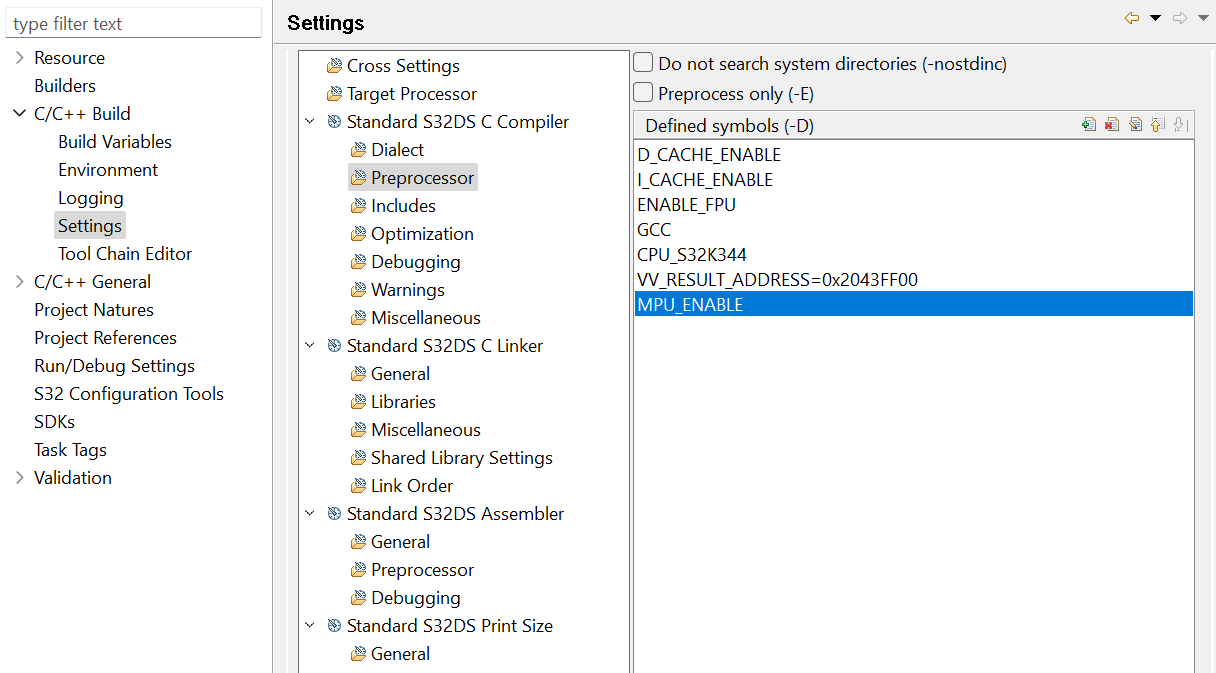1216x673 pixels.
Task: Select the VV_RESULT_ADDRESS=0x2043FF00 symbol
Action: 913,280
